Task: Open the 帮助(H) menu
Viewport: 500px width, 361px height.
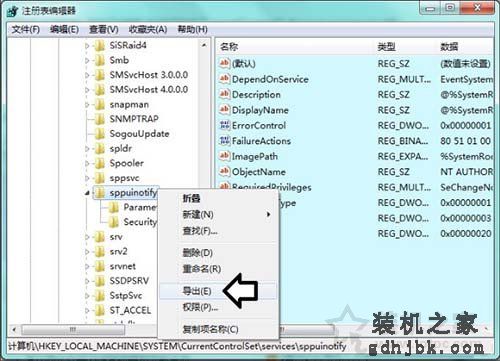Action: pyautogui.click(x=192, y=30)
